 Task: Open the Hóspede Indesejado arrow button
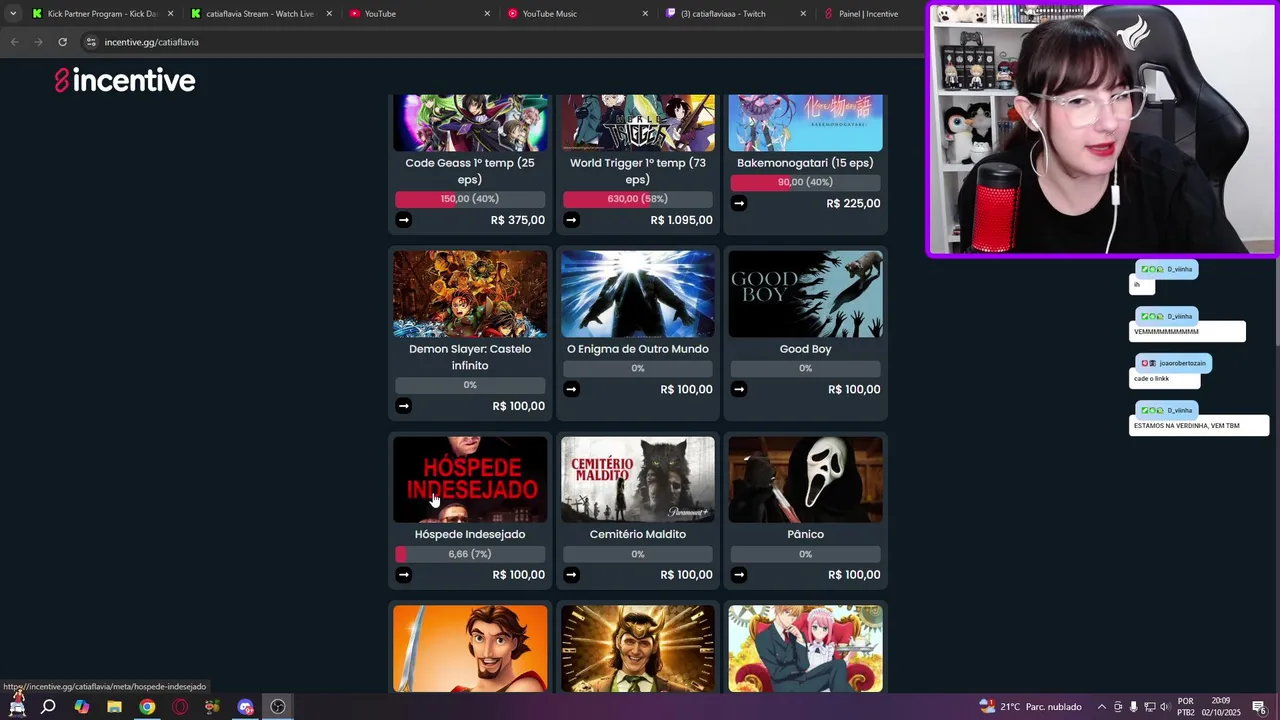point(403,575)
